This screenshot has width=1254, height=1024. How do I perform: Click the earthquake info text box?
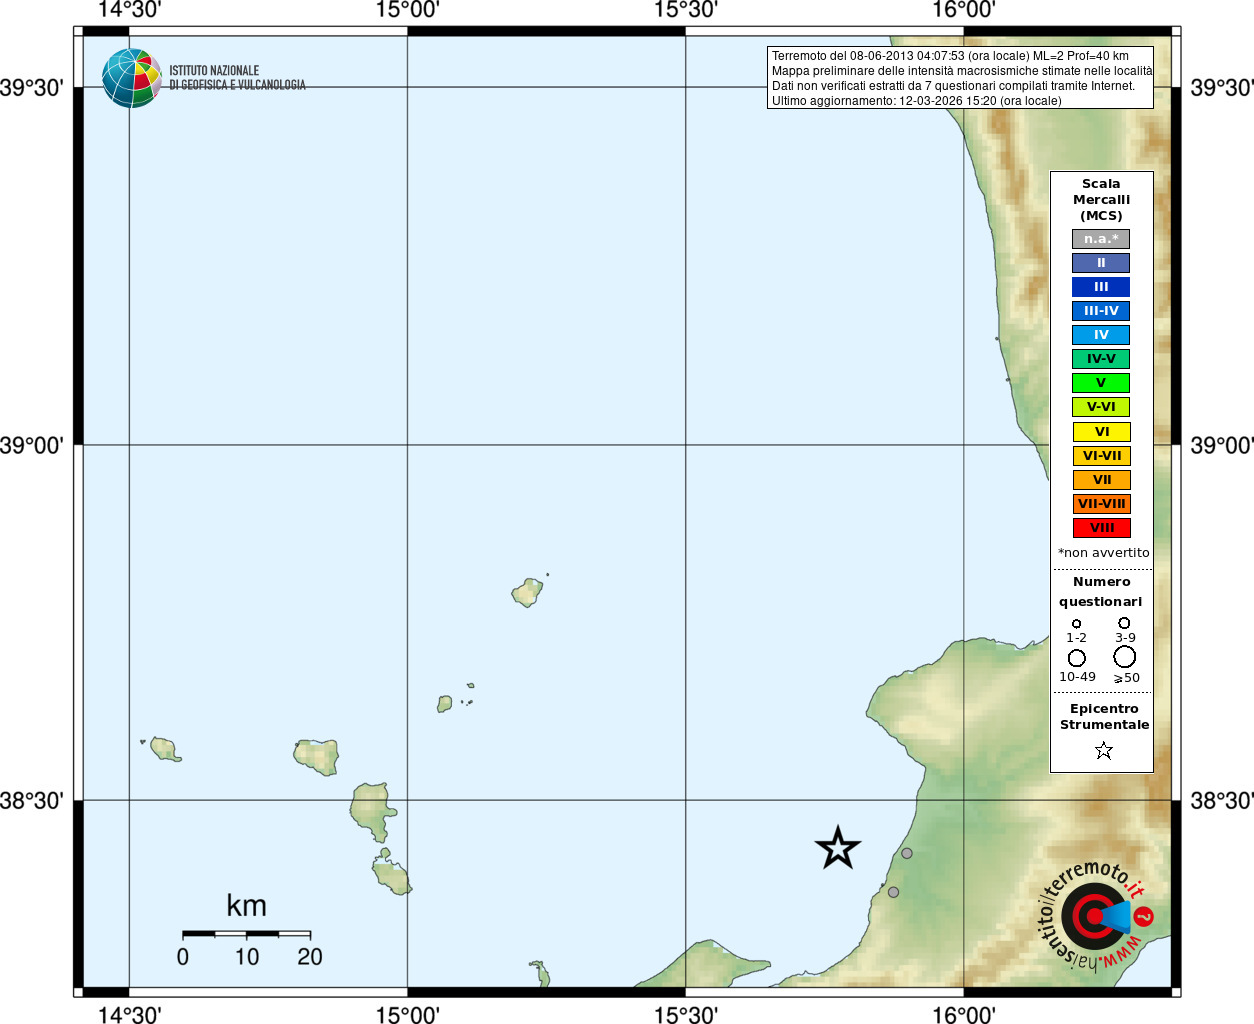[x=960, y=78]
